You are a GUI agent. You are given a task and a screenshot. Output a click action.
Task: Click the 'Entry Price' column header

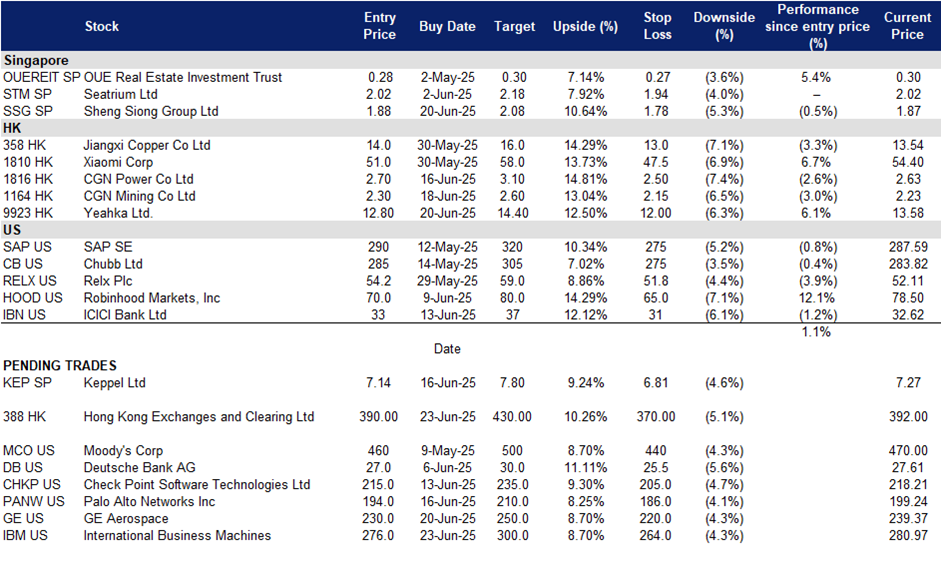(379, 26)
